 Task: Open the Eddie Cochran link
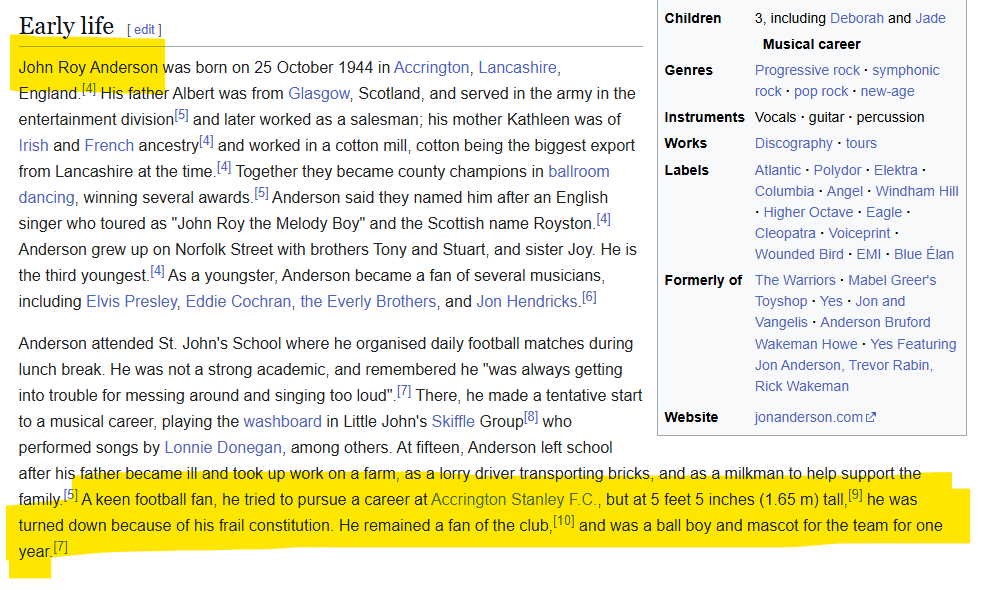[x=238, y=302]
